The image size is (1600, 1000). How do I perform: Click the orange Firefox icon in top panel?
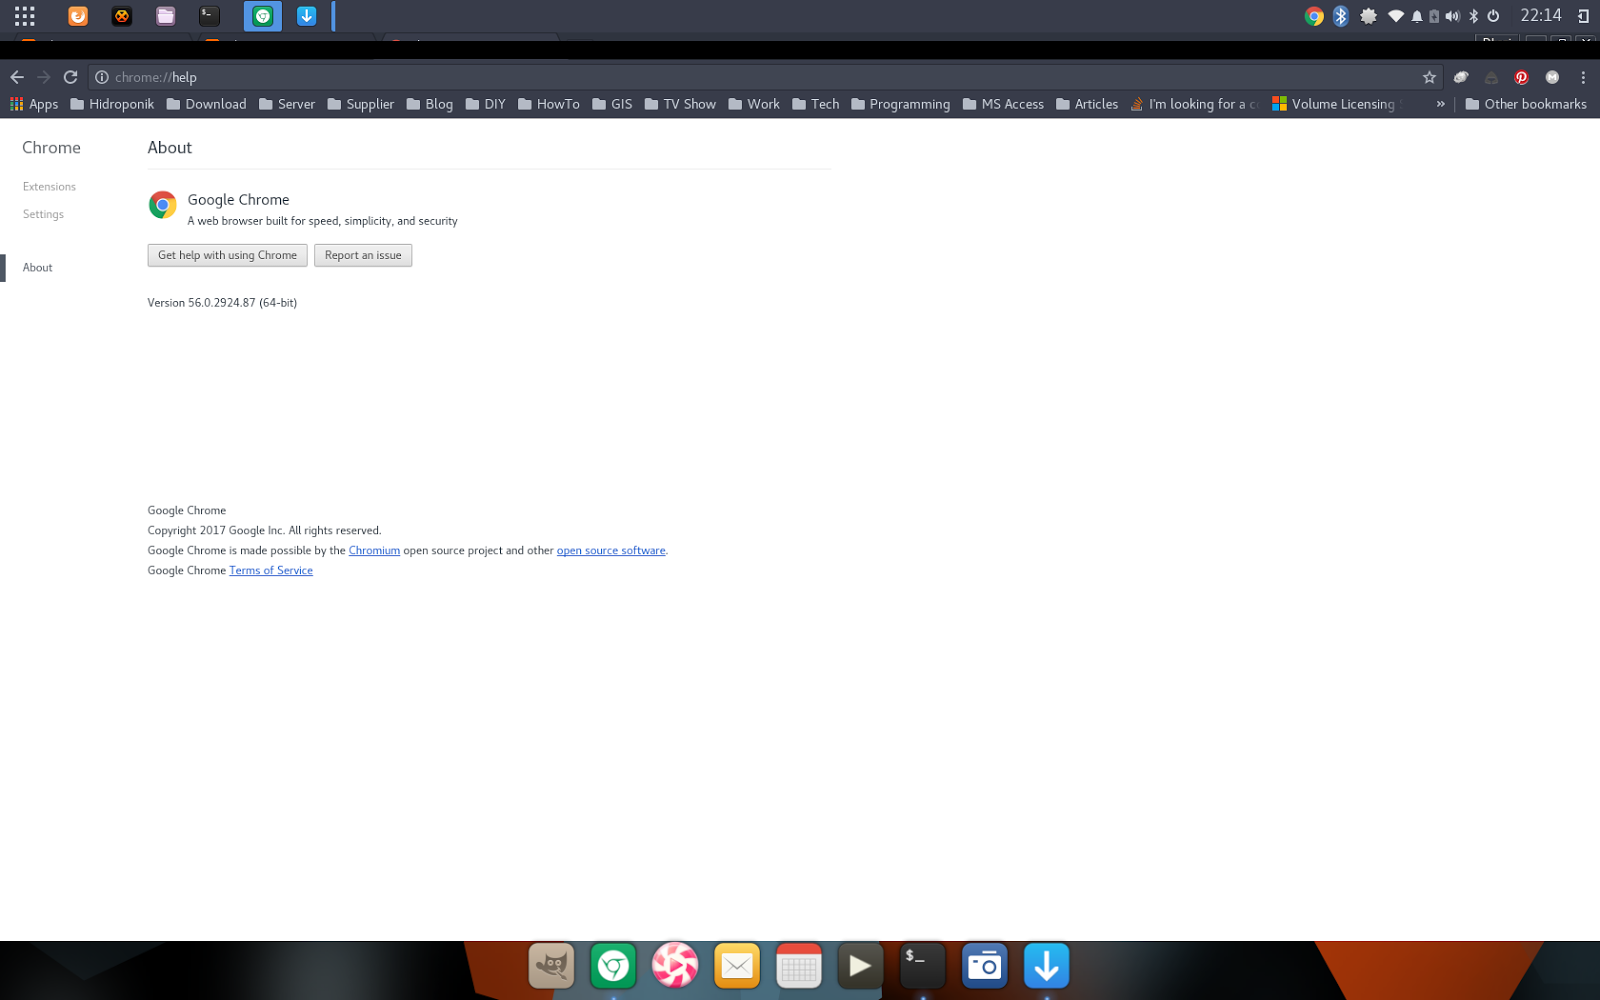point(78,16)
